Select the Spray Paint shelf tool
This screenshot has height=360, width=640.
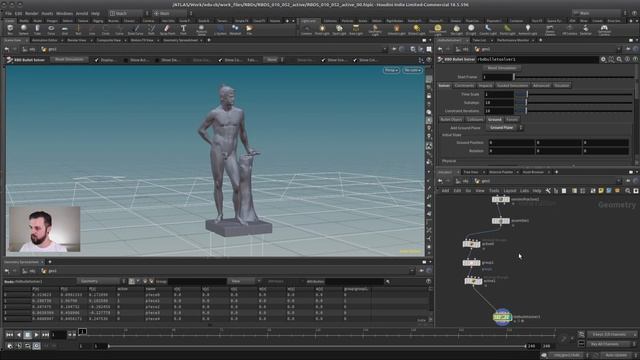pyautogui.click(x=167, y=29)
